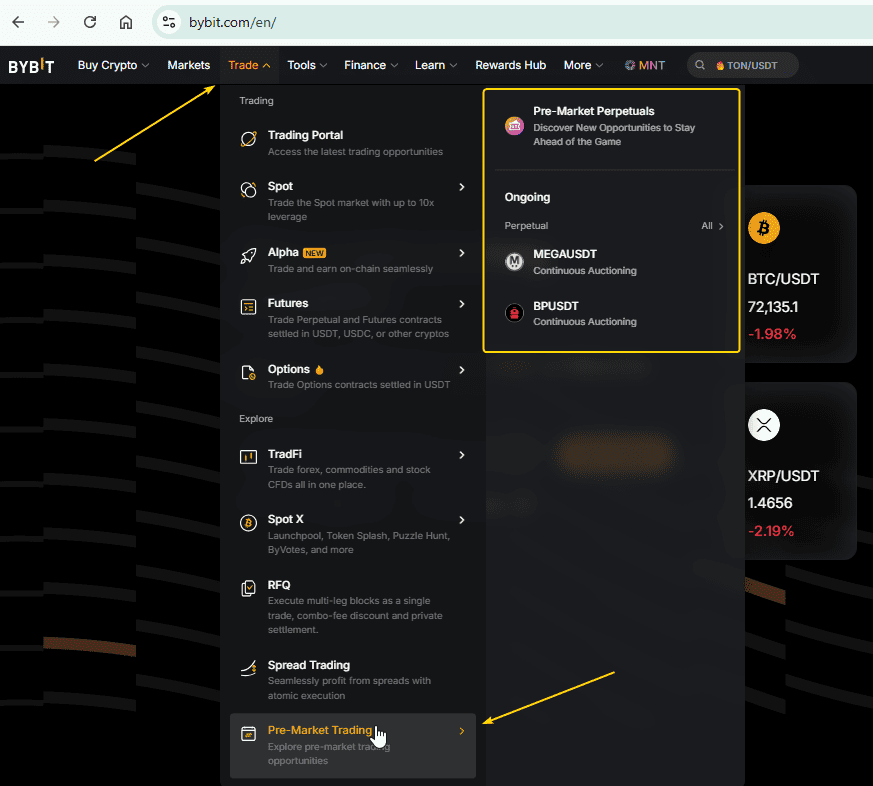
Task: Click the BPUSDT coin icon
Action: click(514, 313)
